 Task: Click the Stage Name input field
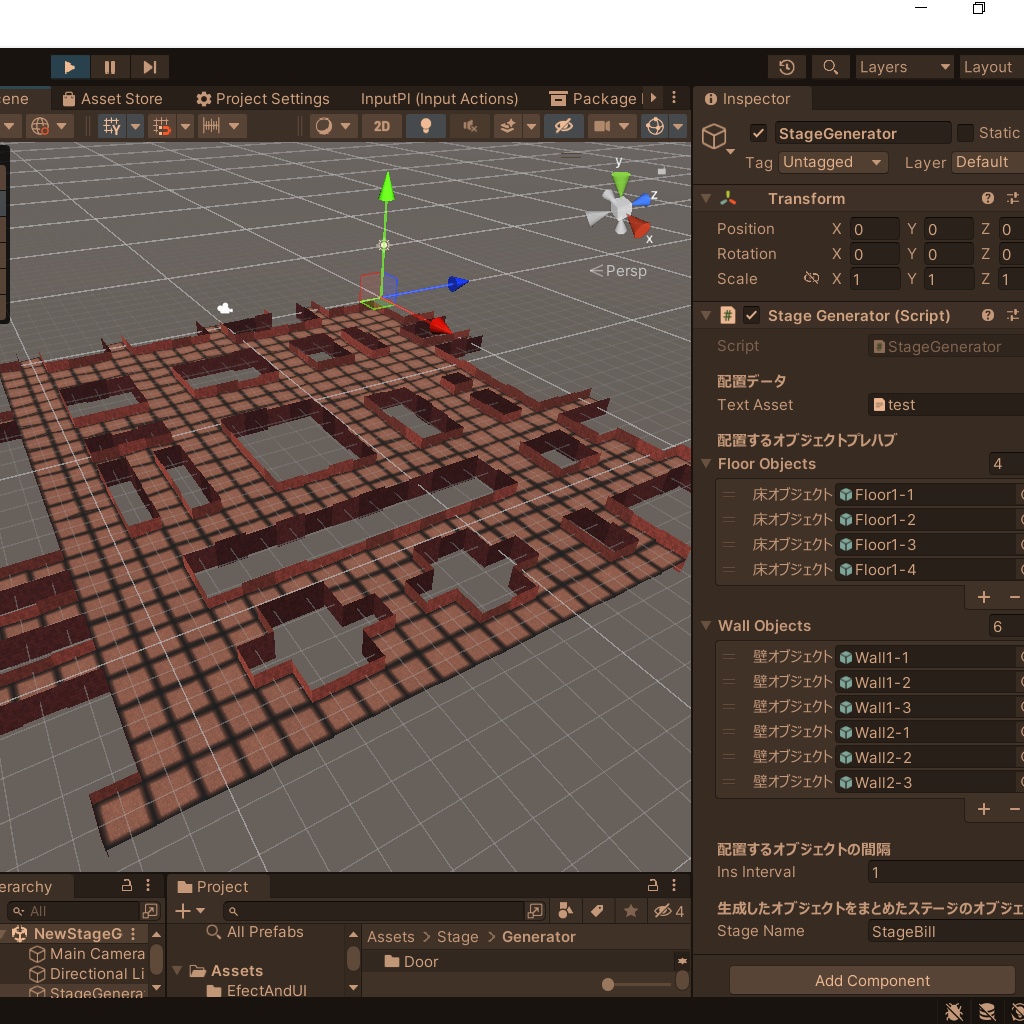point(945,931)
